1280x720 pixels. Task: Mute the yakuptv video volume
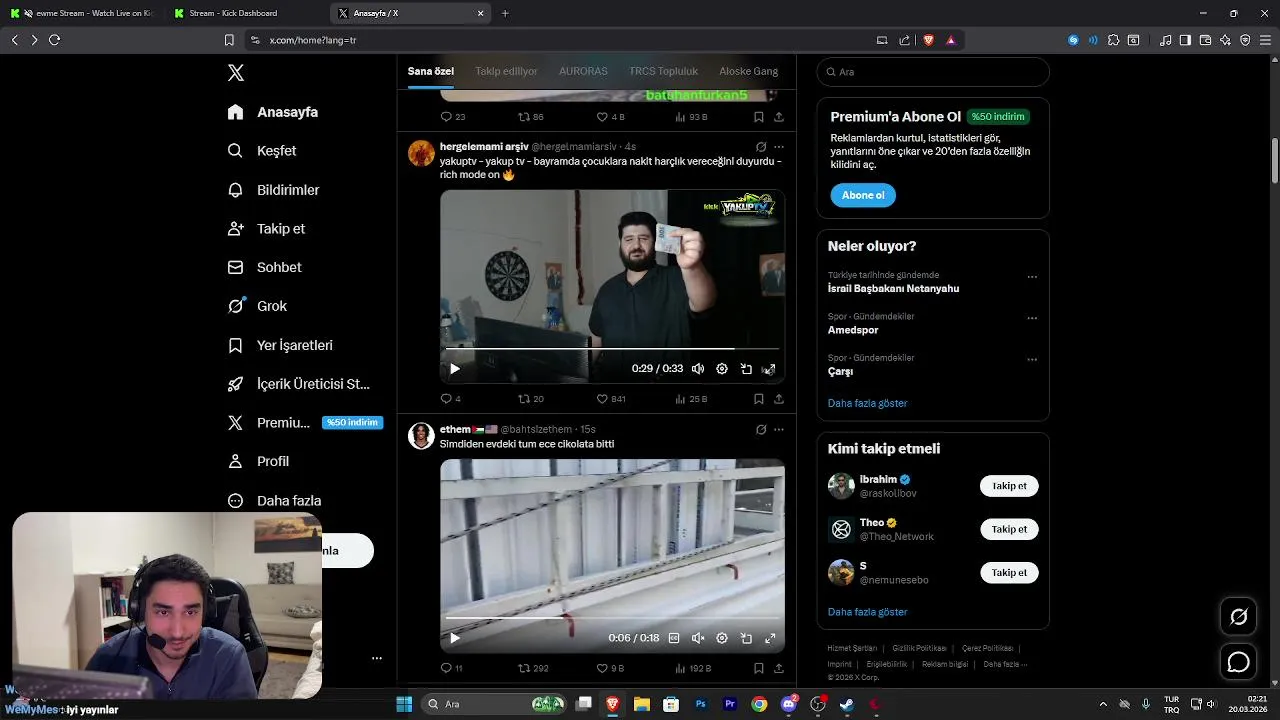tap(698, 369)
